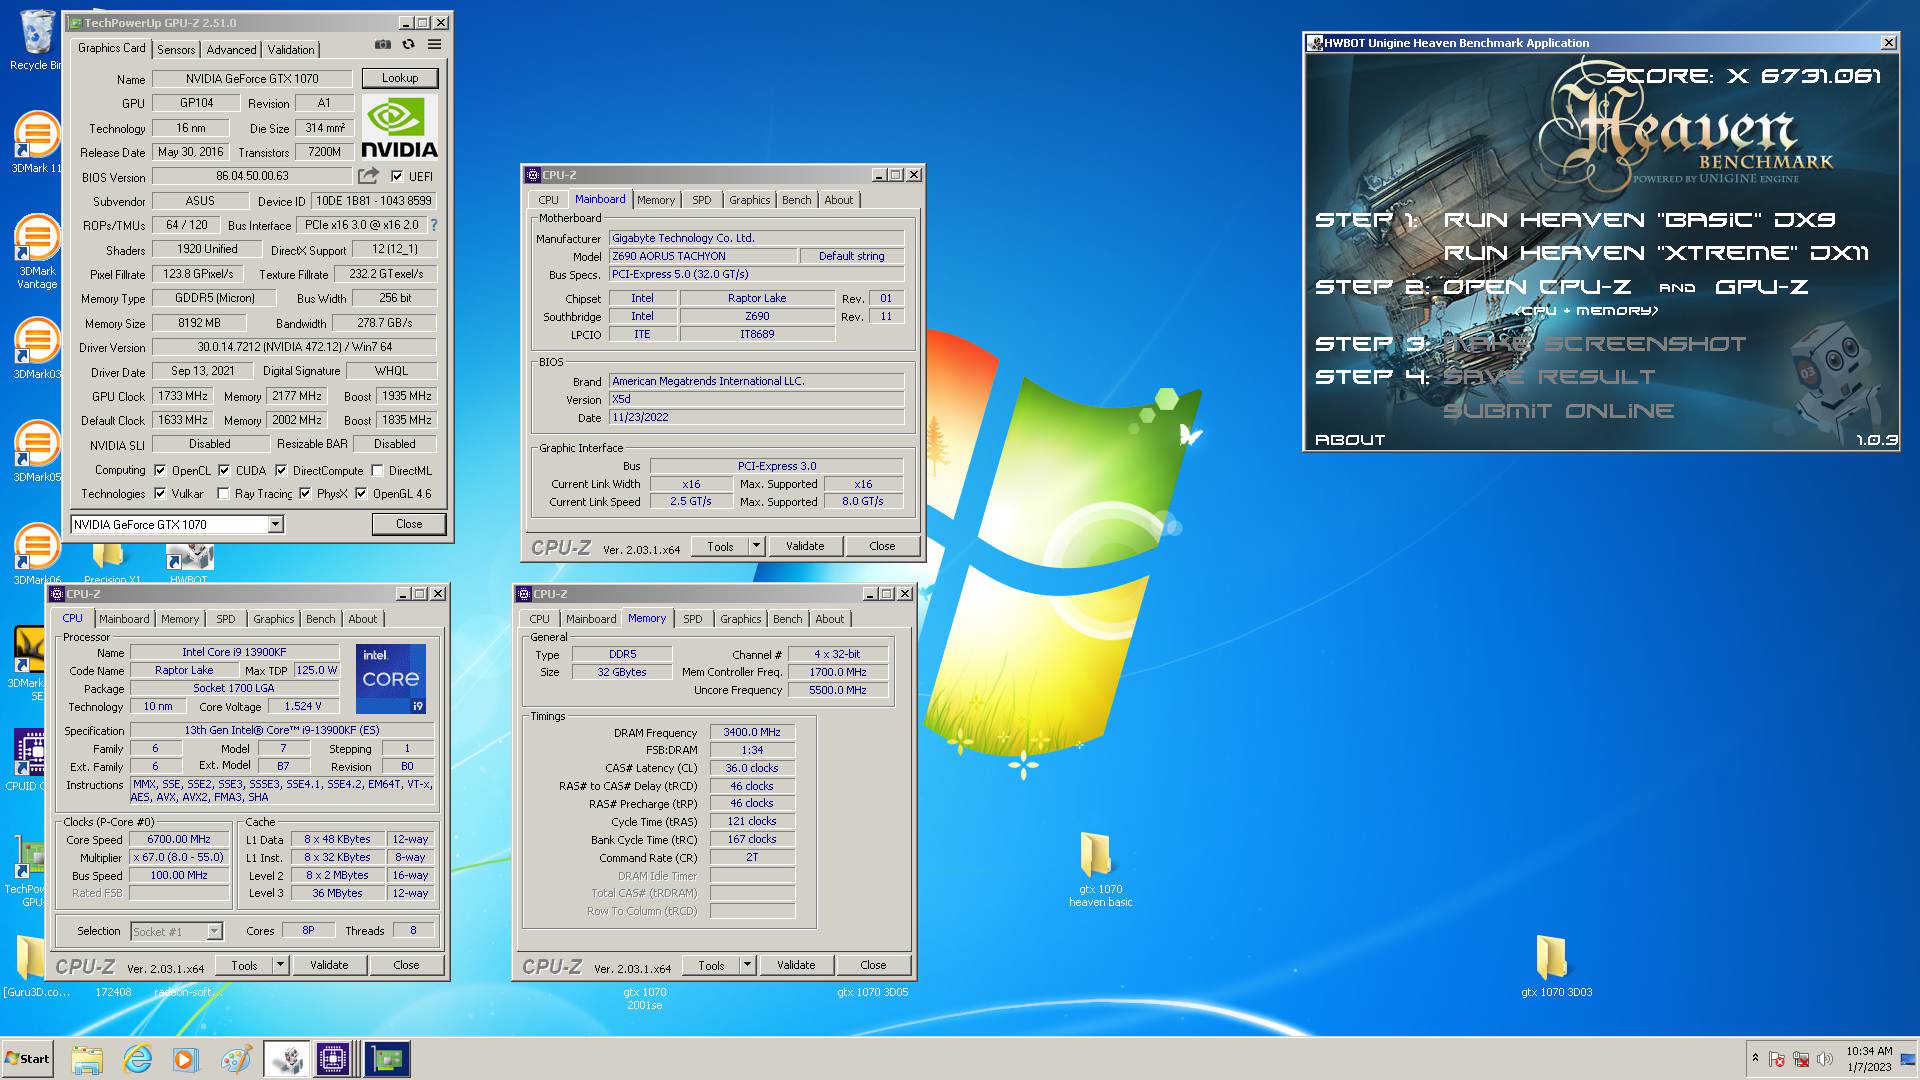The height and width of the screenshot is (1080, 1920).
Task: Click RUN HEAVEN "BASIC" DX9
Action: coord(1640,220)
